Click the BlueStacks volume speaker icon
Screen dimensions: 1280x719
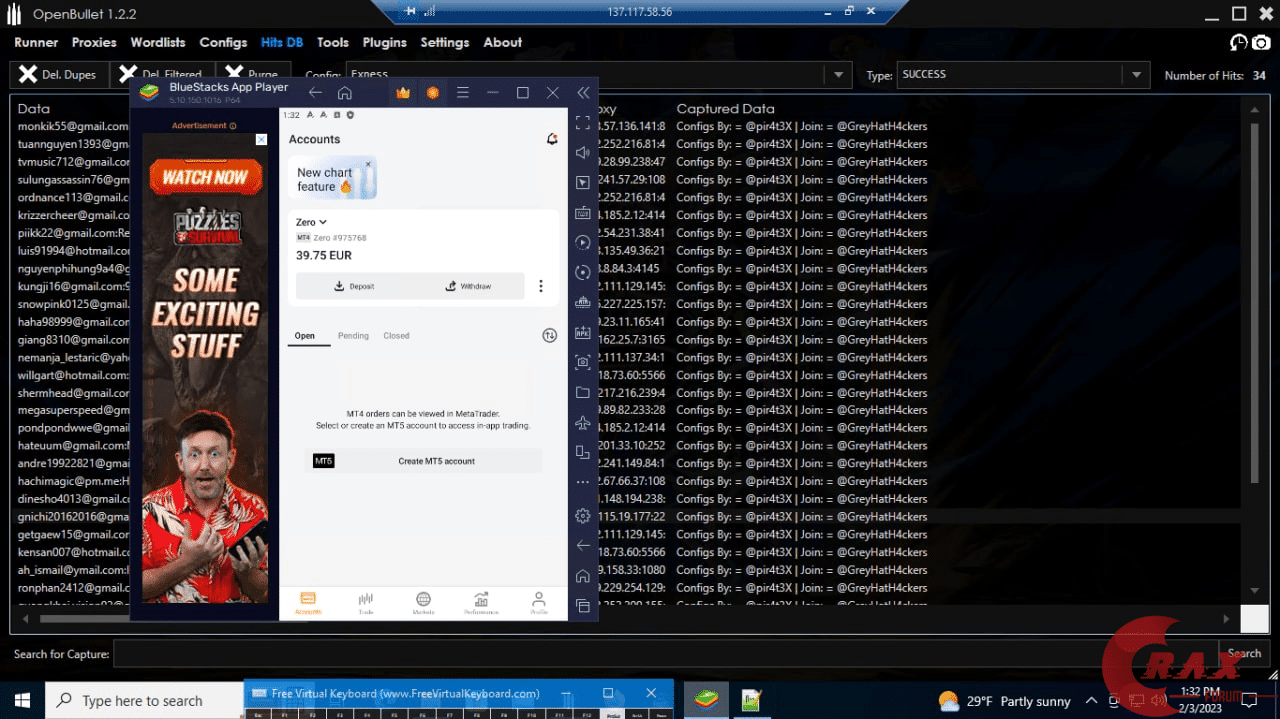[583, 153]
